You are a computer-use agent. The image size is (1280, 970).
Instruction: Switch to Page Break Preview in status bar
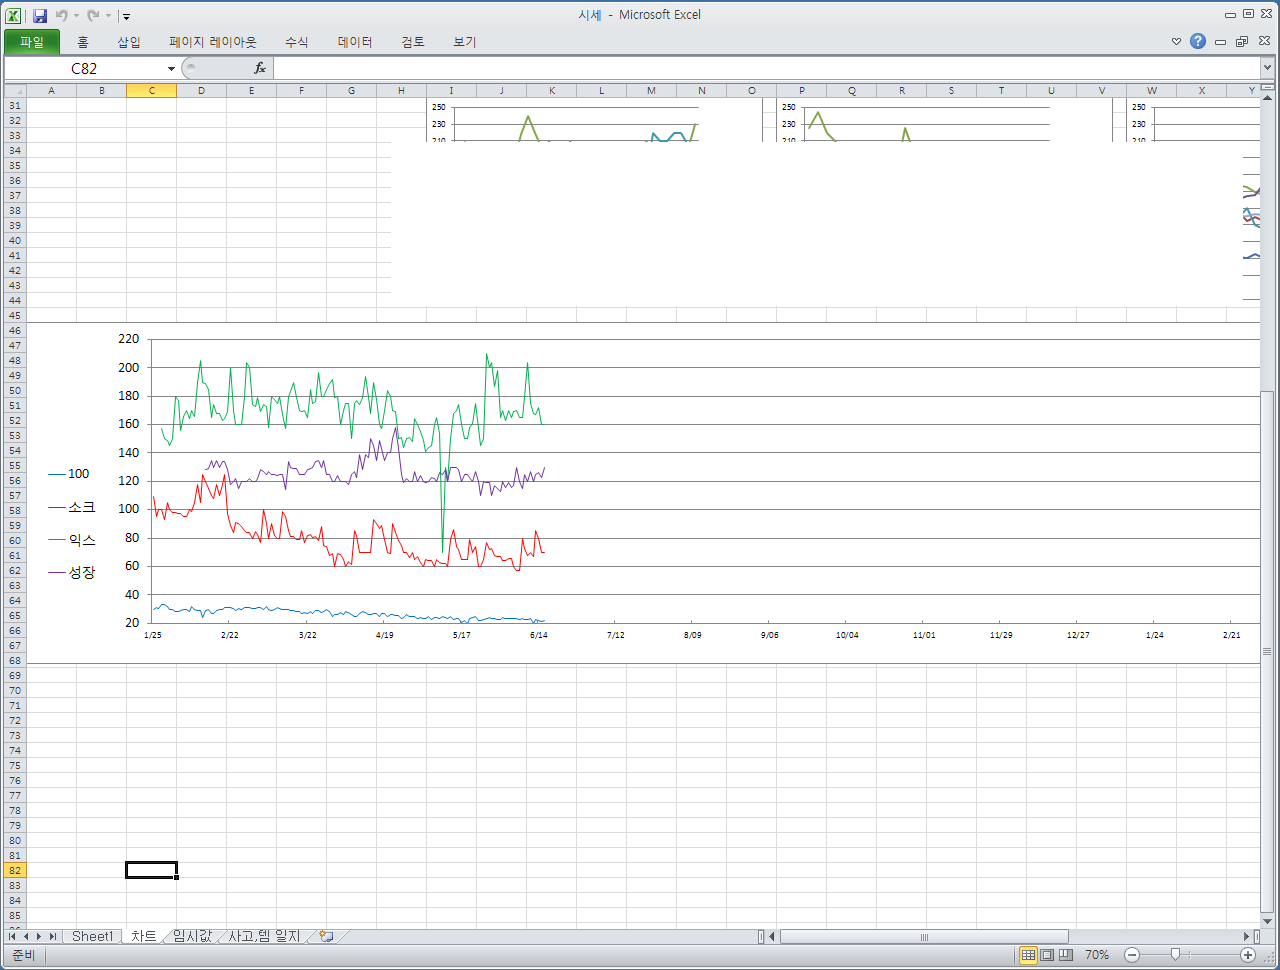point(1066,955)
